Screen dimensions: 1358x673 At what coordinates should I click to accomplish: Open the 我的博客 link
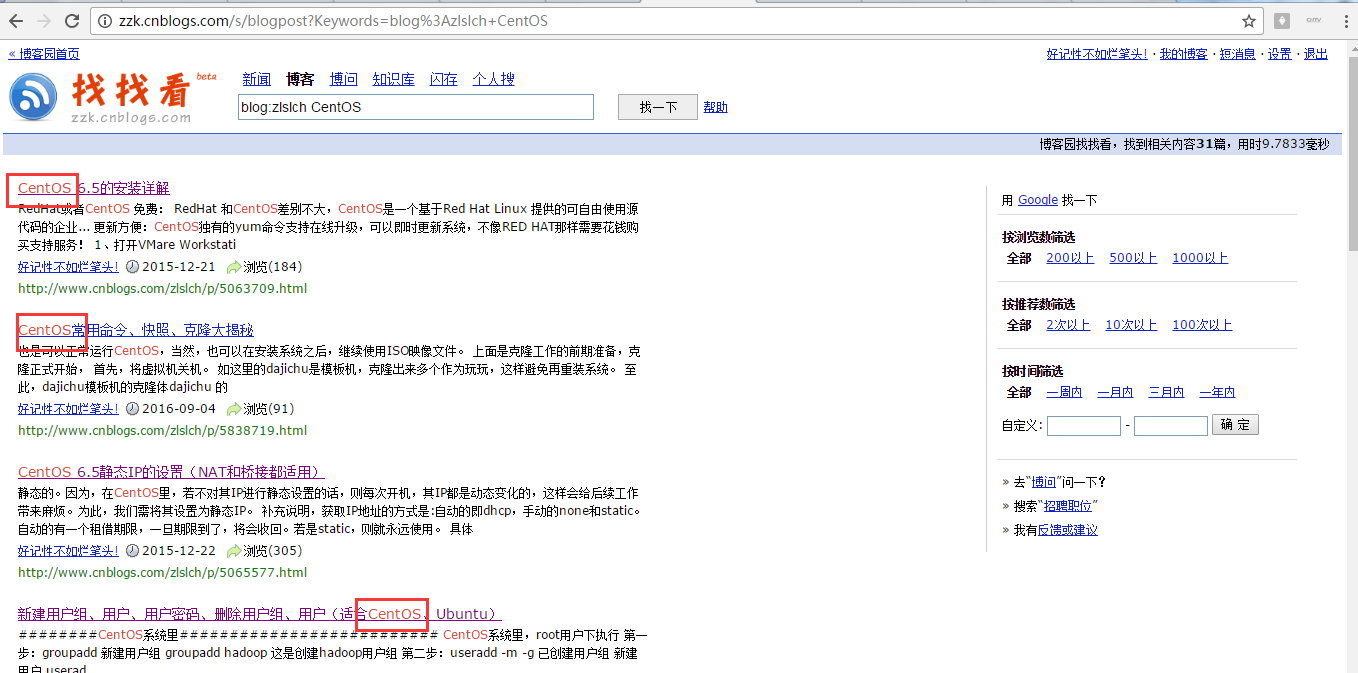(x=1184, y=54)
